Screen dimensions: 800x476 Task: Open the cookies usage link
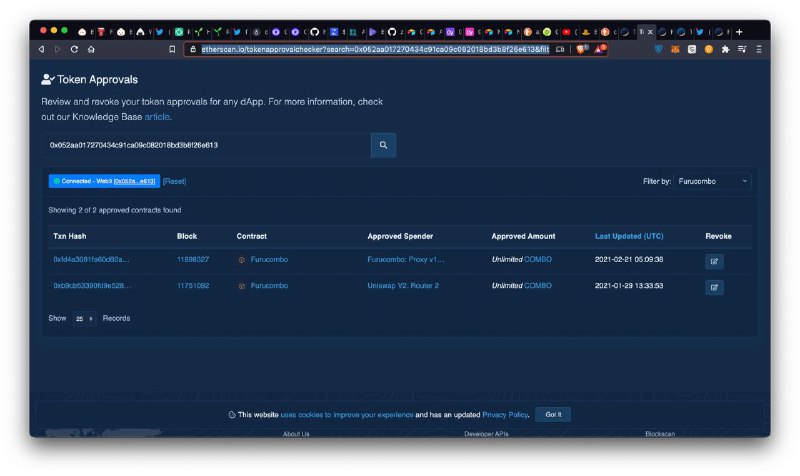click(347, 415)
